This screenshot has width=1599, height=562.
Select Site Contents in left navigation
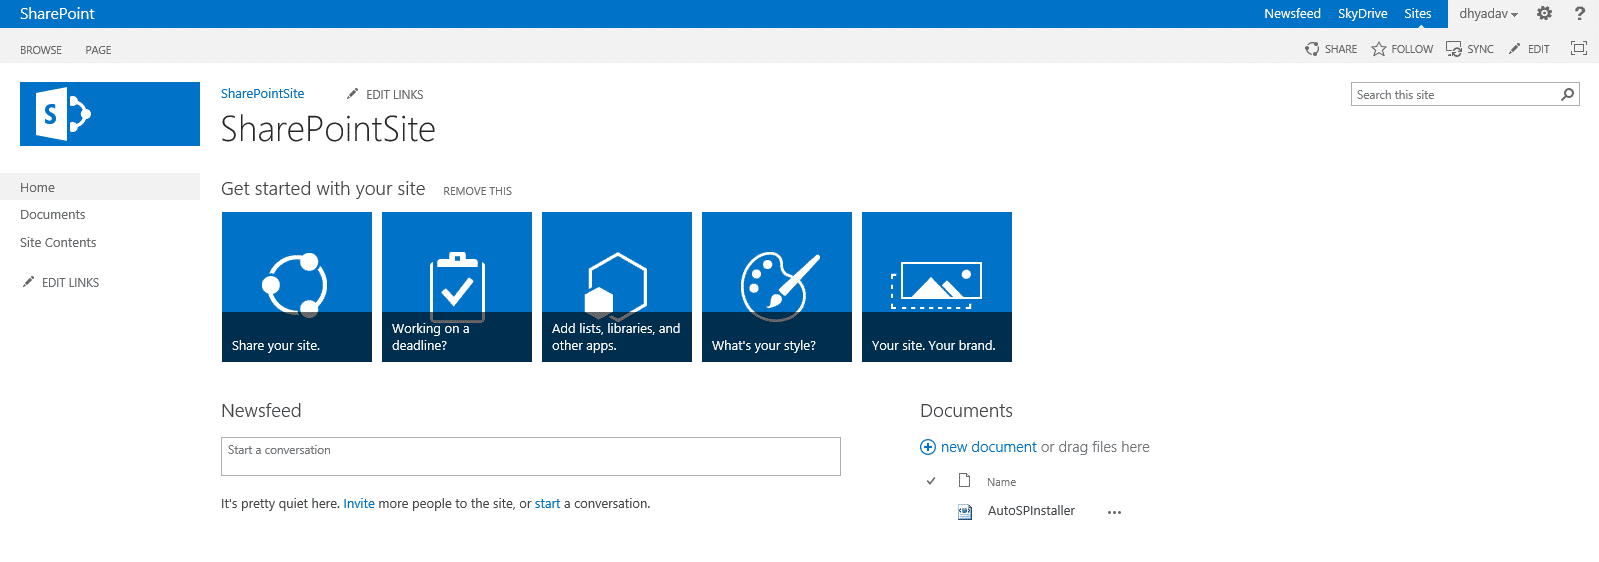(58, 243)
